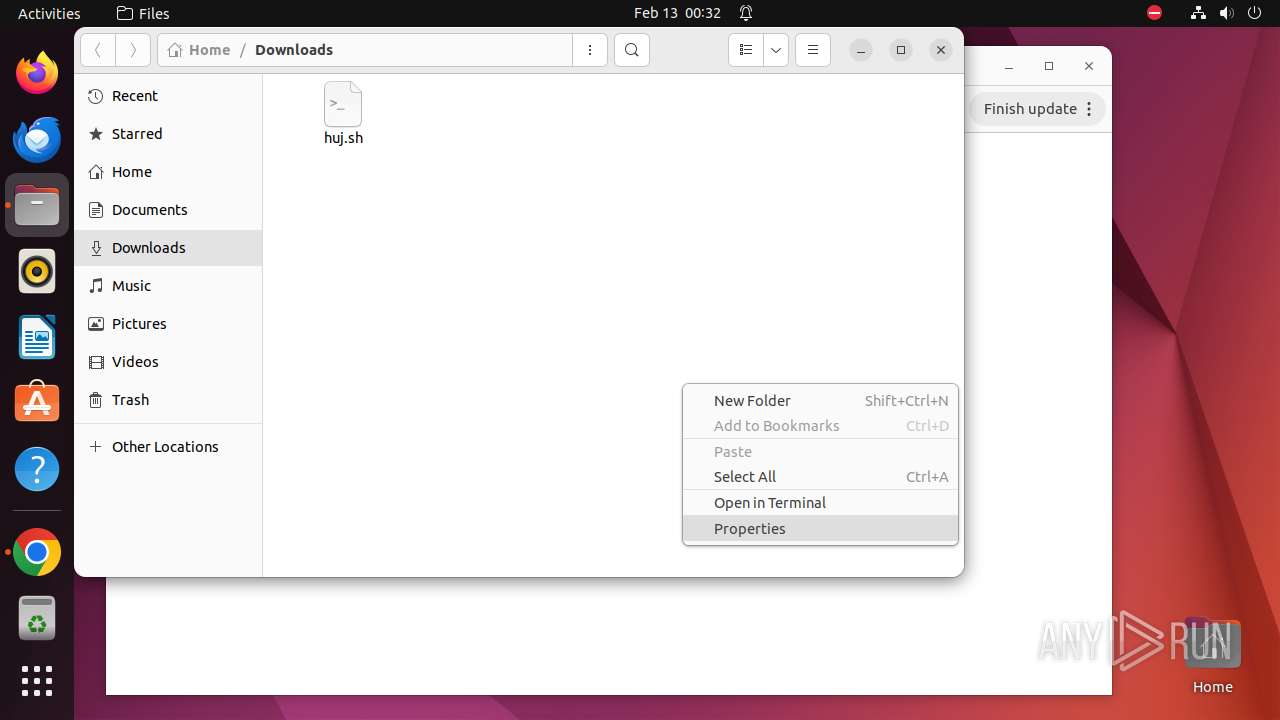Open Pictures in the sidebar

pyautogui.click(x=168, y=324)
